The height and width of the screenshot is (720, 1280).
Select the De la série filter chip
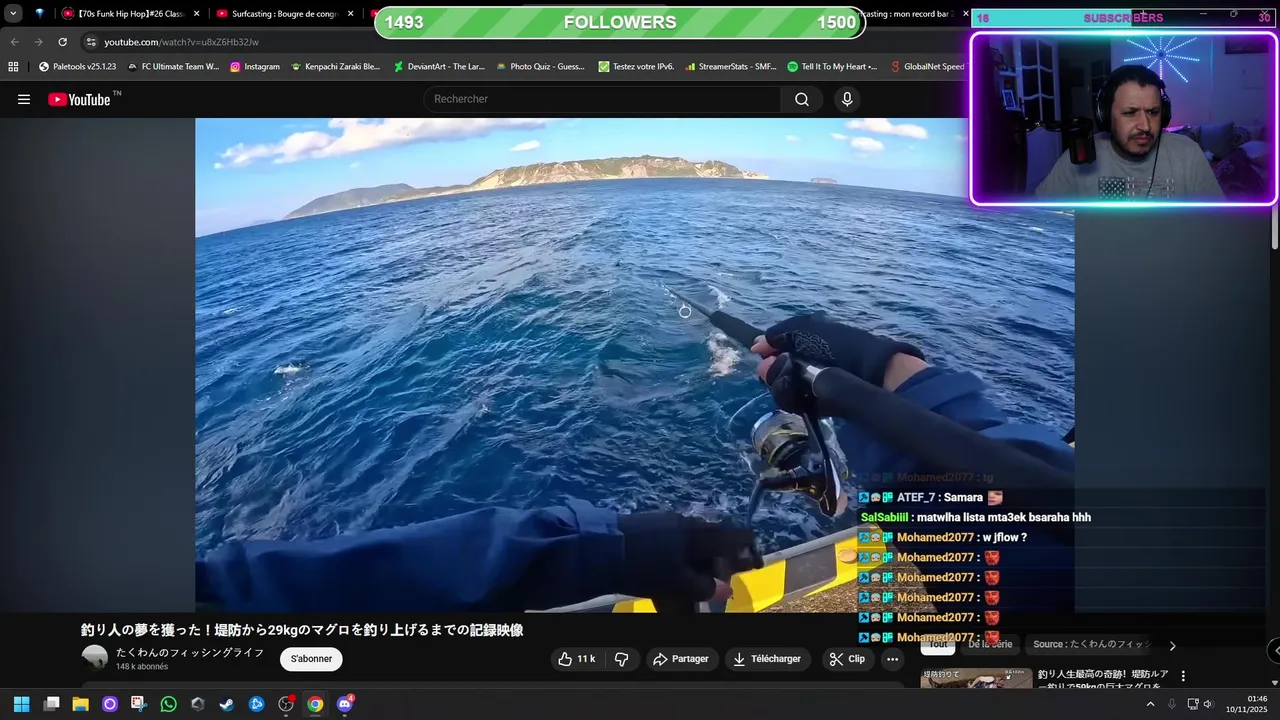(990, 645)
